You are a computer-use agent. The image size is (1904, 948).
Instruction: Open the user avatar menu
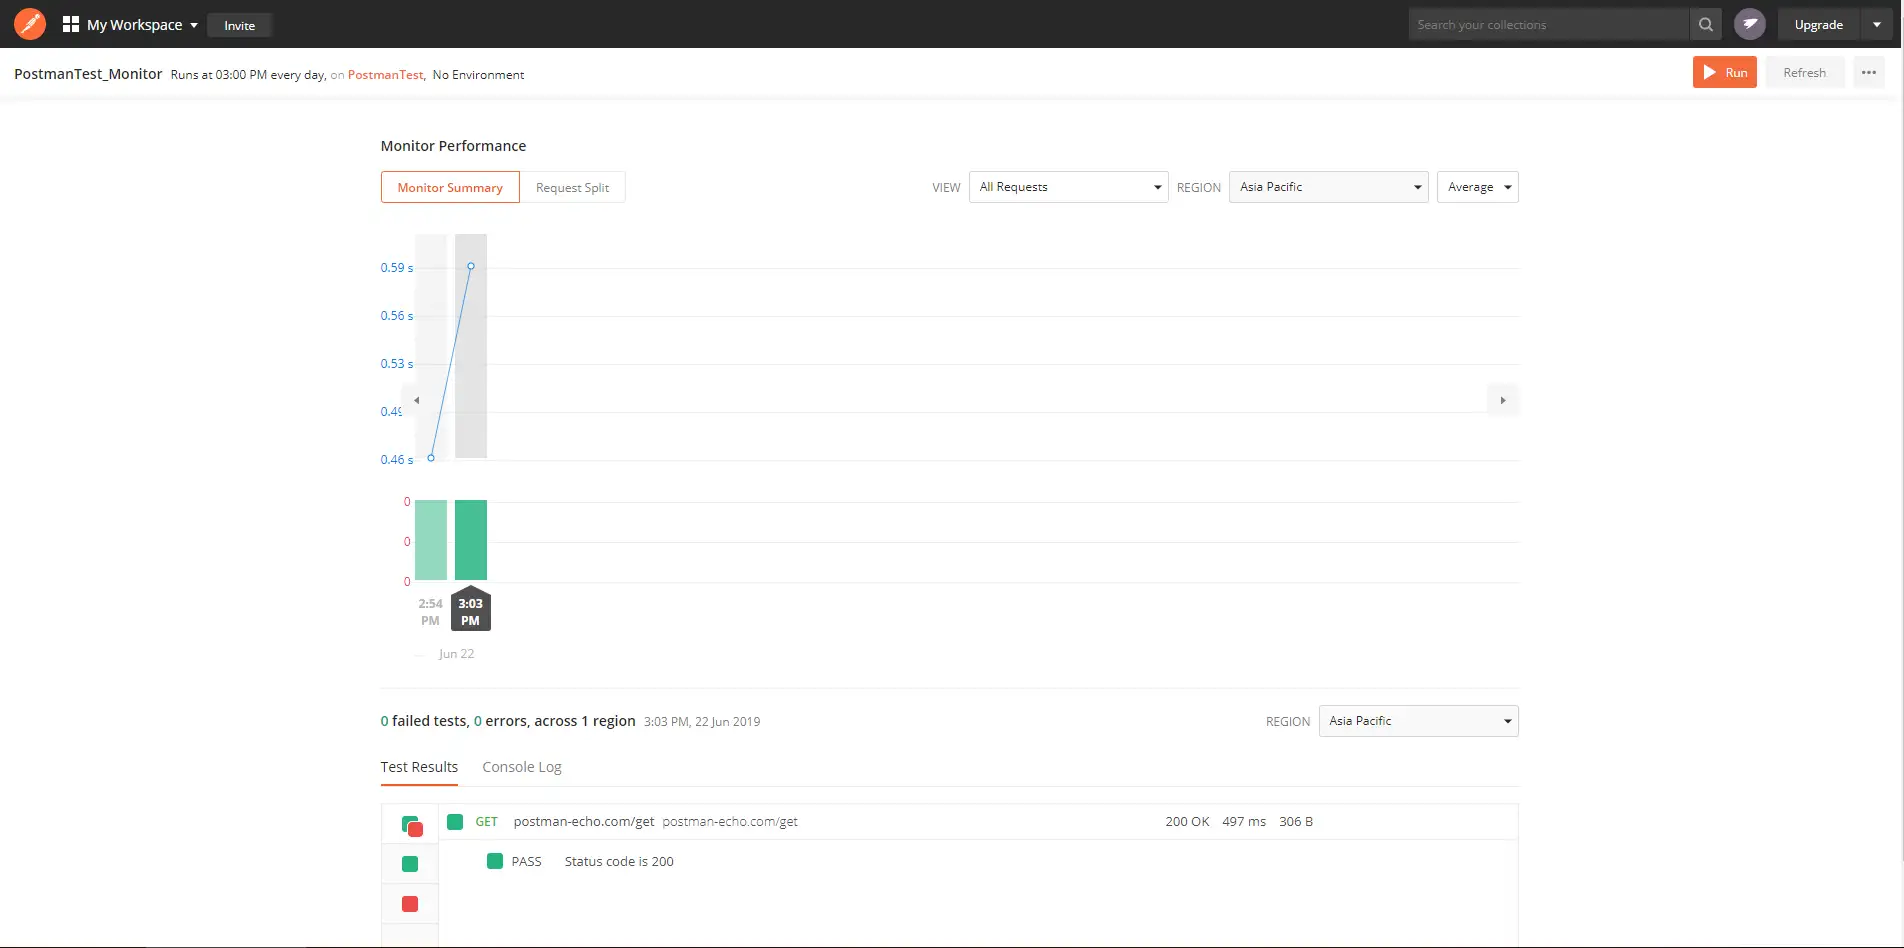click(1749, 24)
